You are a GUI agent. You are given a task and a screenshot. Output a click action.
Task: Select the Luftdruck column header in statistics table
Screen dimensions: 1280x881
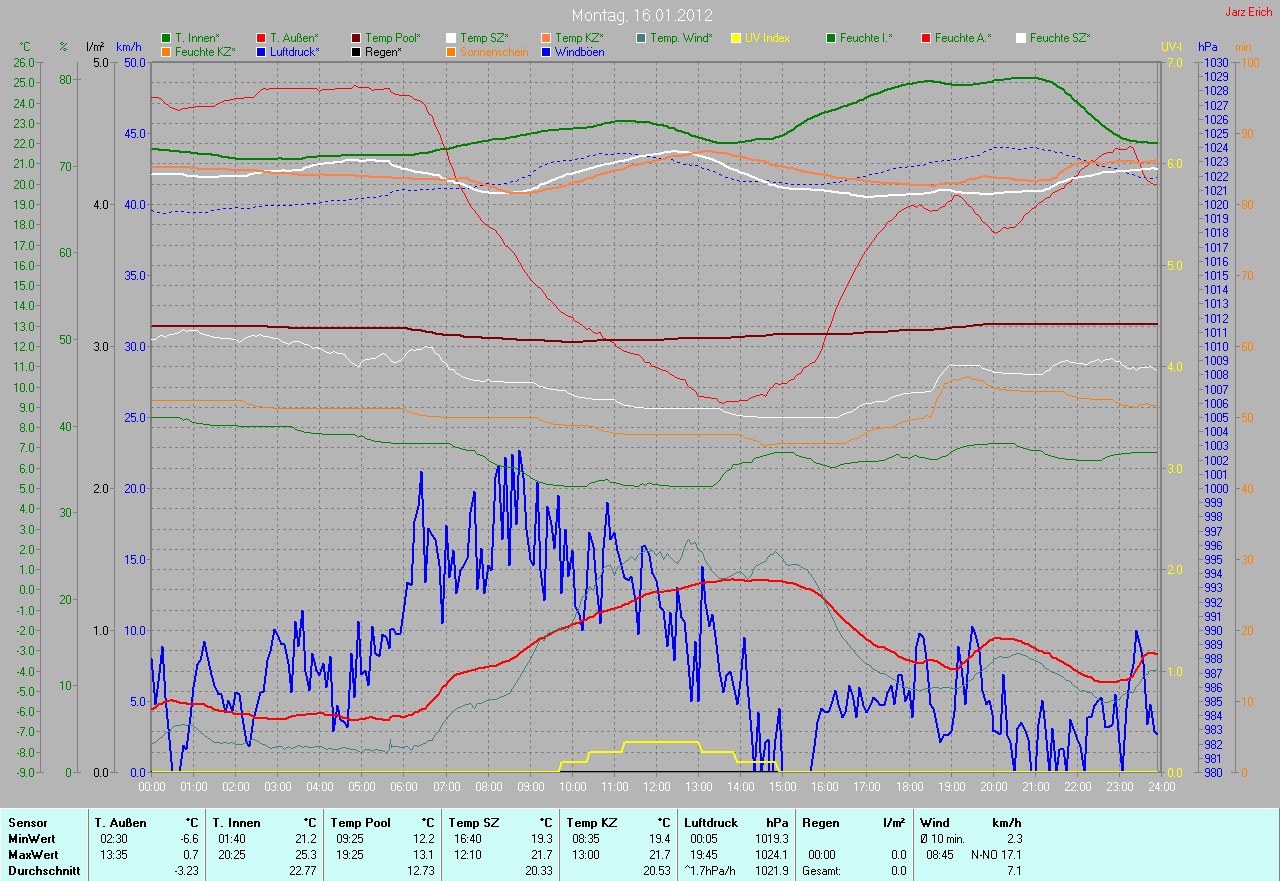[x=709, y=823]
